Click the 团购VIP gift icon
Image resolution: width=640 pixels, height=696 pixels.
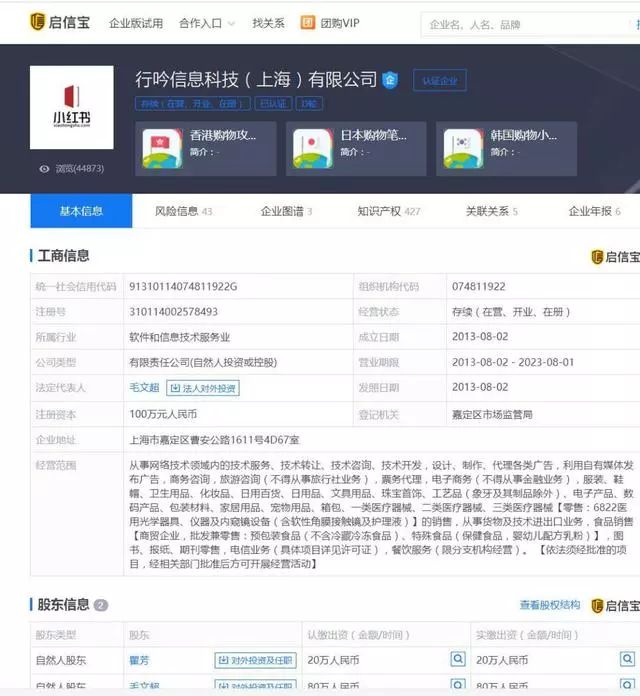coord(308,23)
